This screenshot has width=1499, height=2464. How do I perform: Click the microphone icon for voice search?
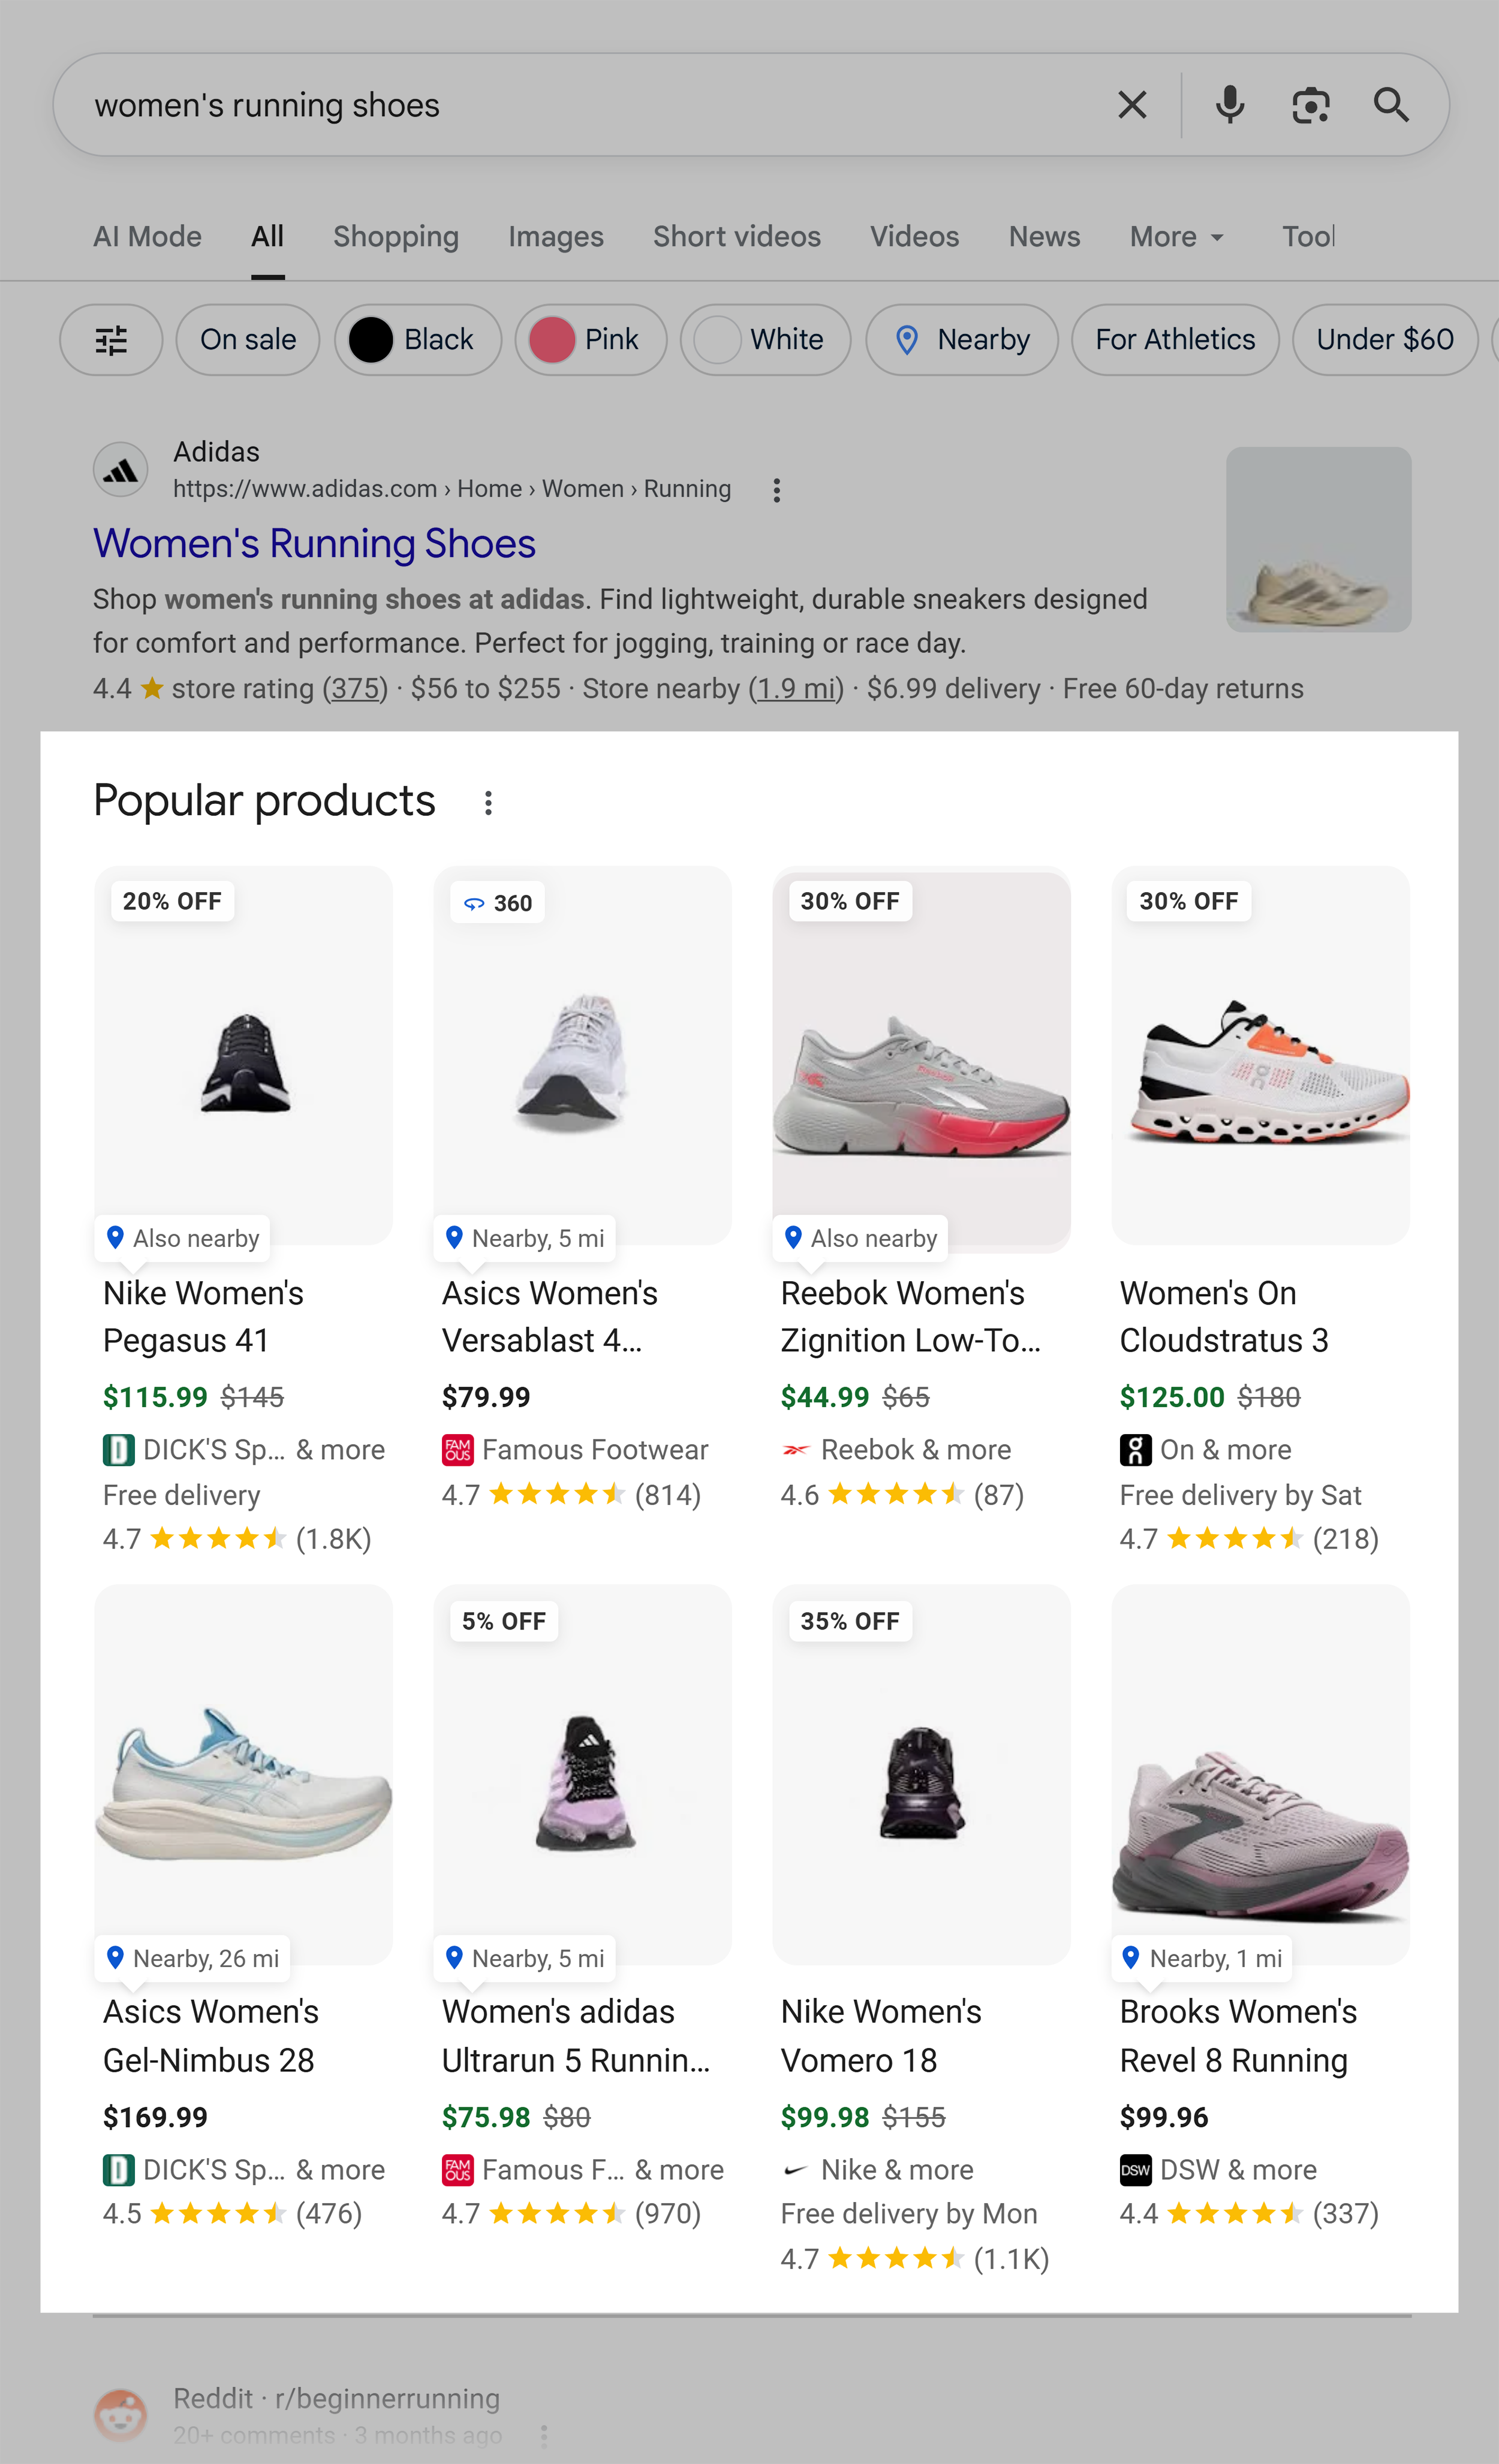[x=1229, y=104]
